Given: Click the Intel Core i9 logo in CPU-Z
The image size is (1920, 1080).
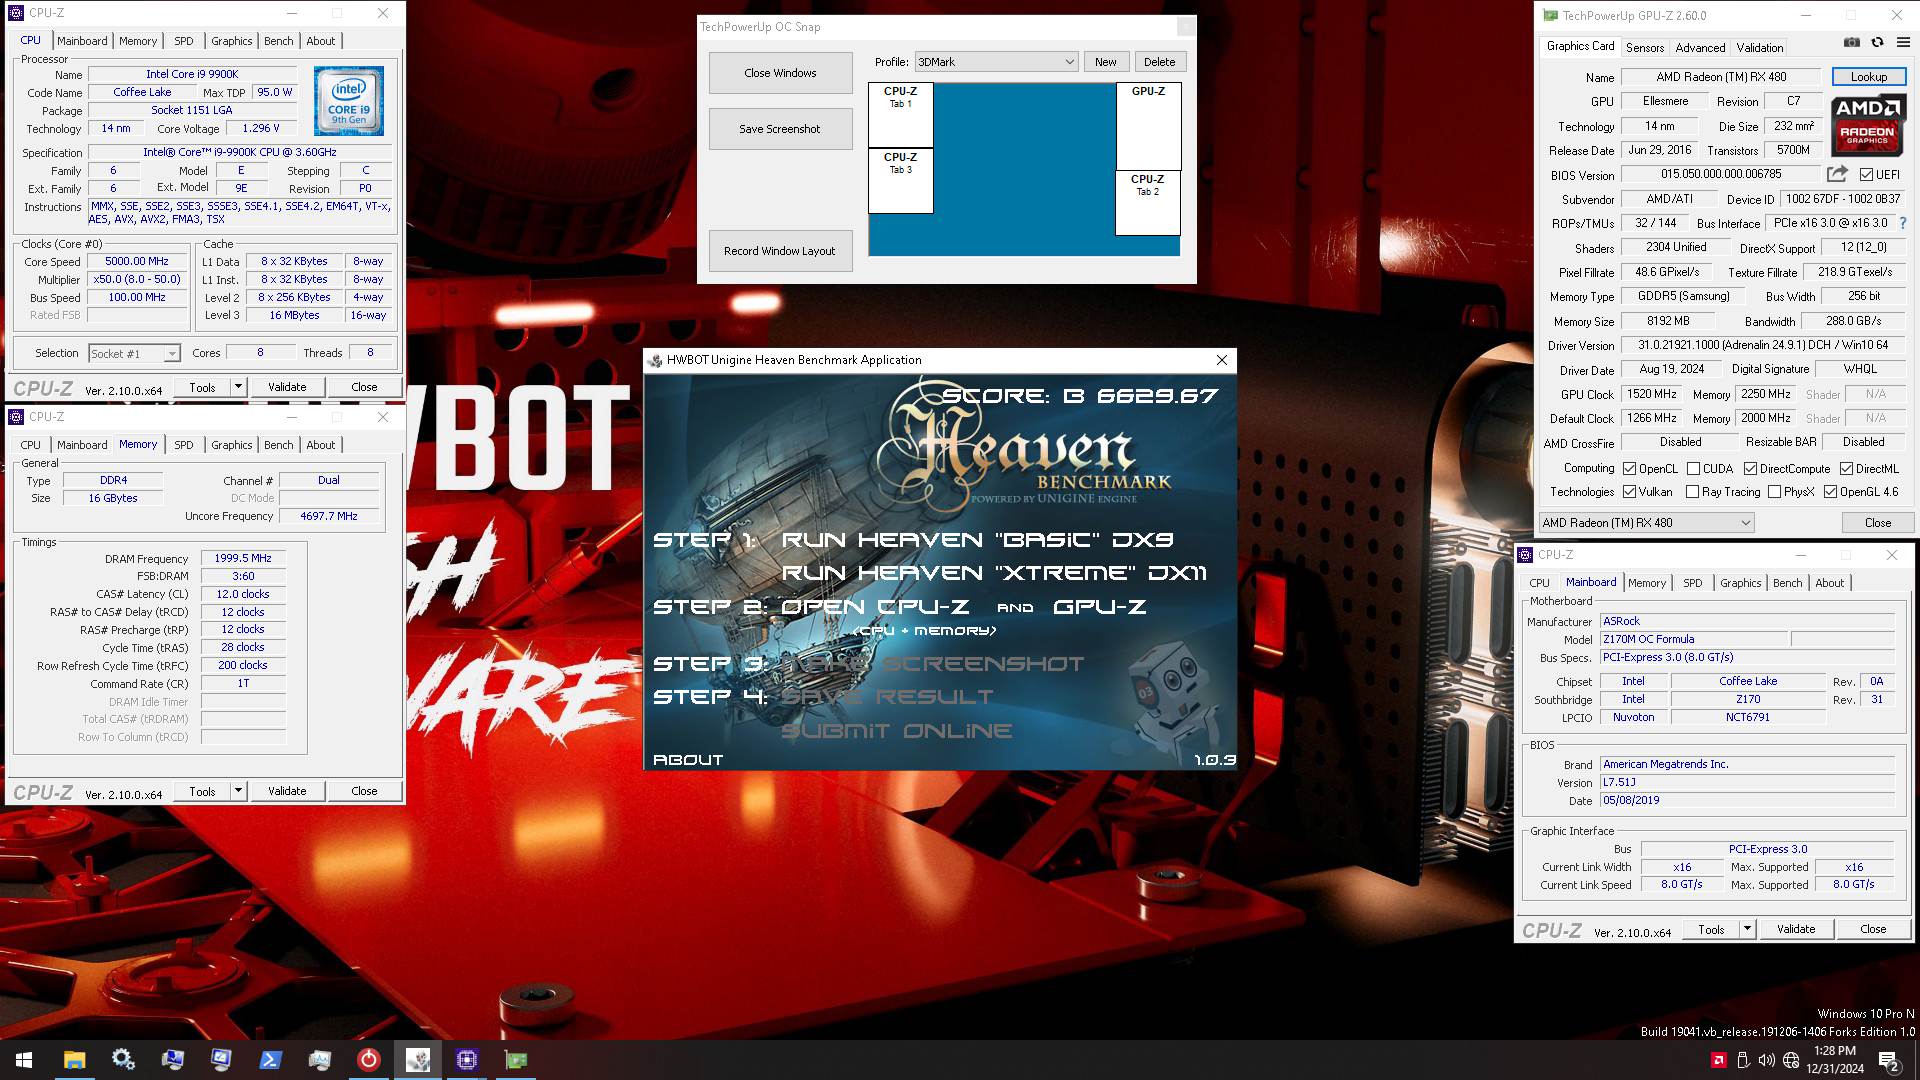Looking at the screenshot, I should (349, 101).
